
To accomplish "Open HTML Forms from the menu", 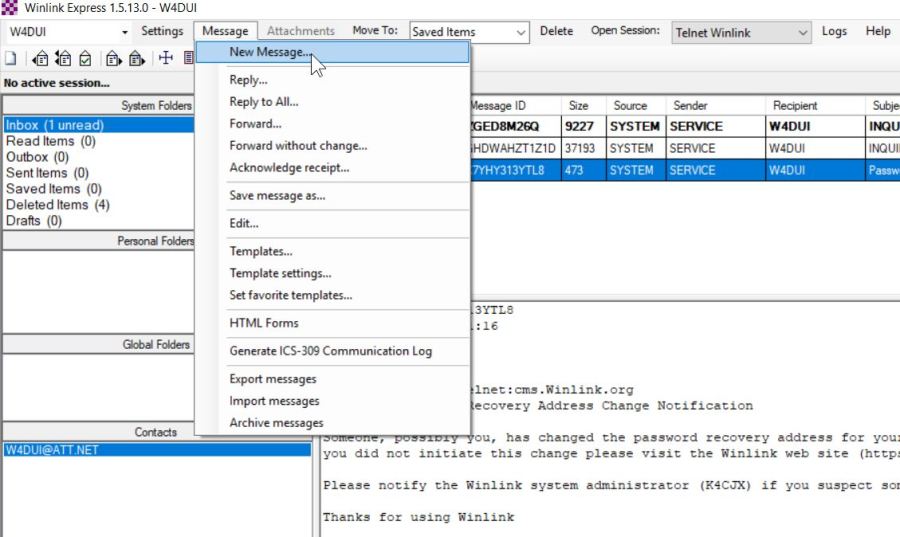I will pos(264,323).
